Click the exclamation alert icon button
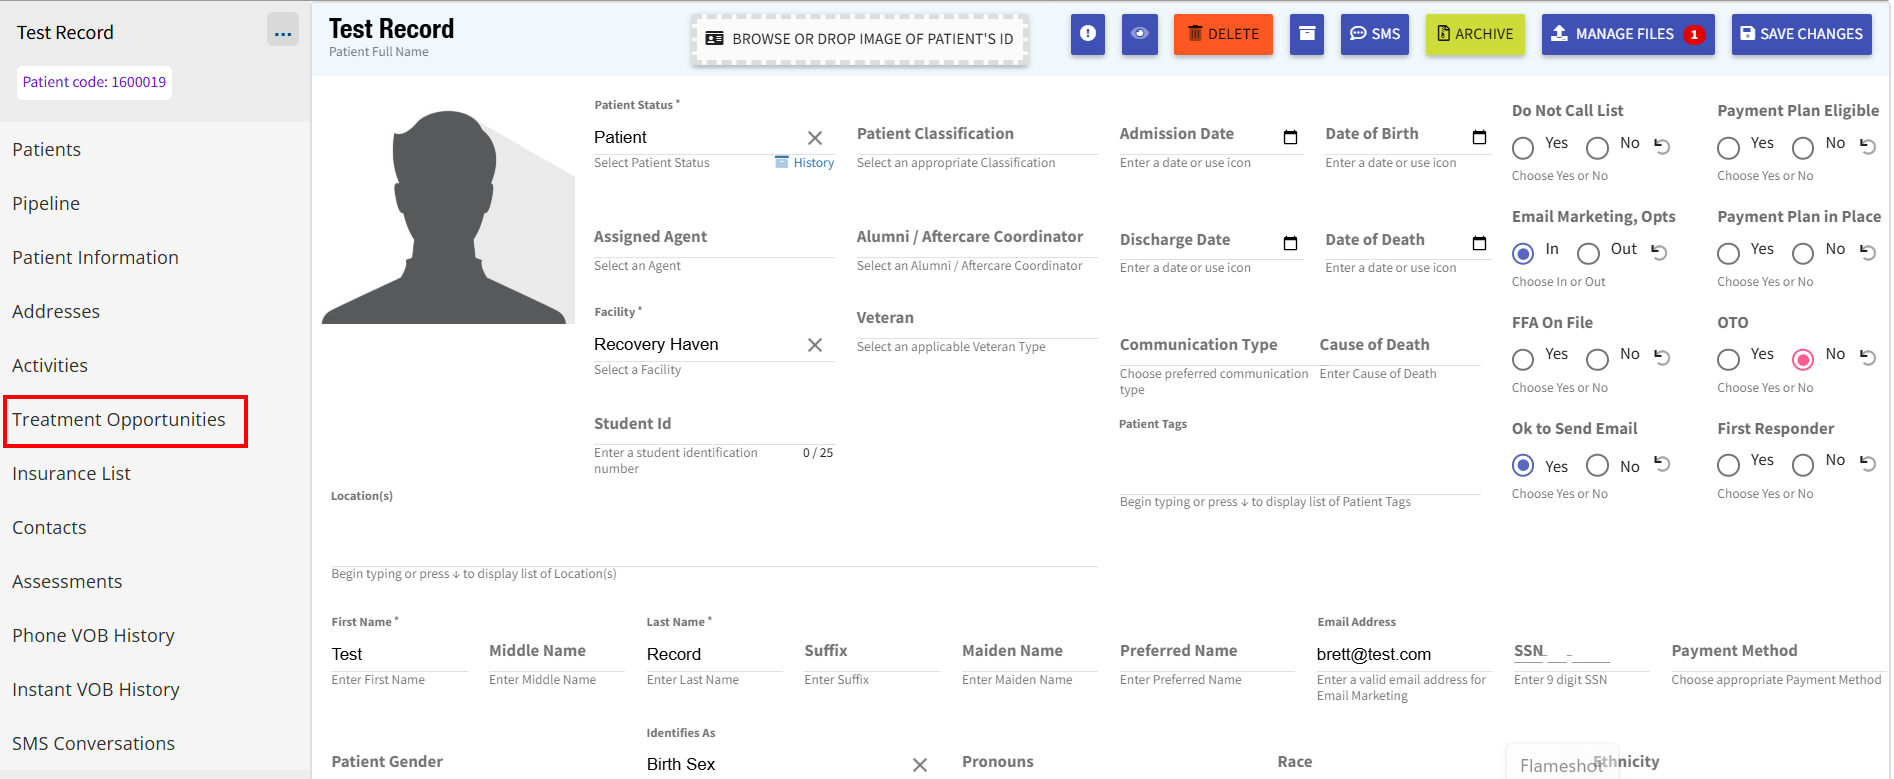Screen dimensions: 1894x779 point(1087,34)
